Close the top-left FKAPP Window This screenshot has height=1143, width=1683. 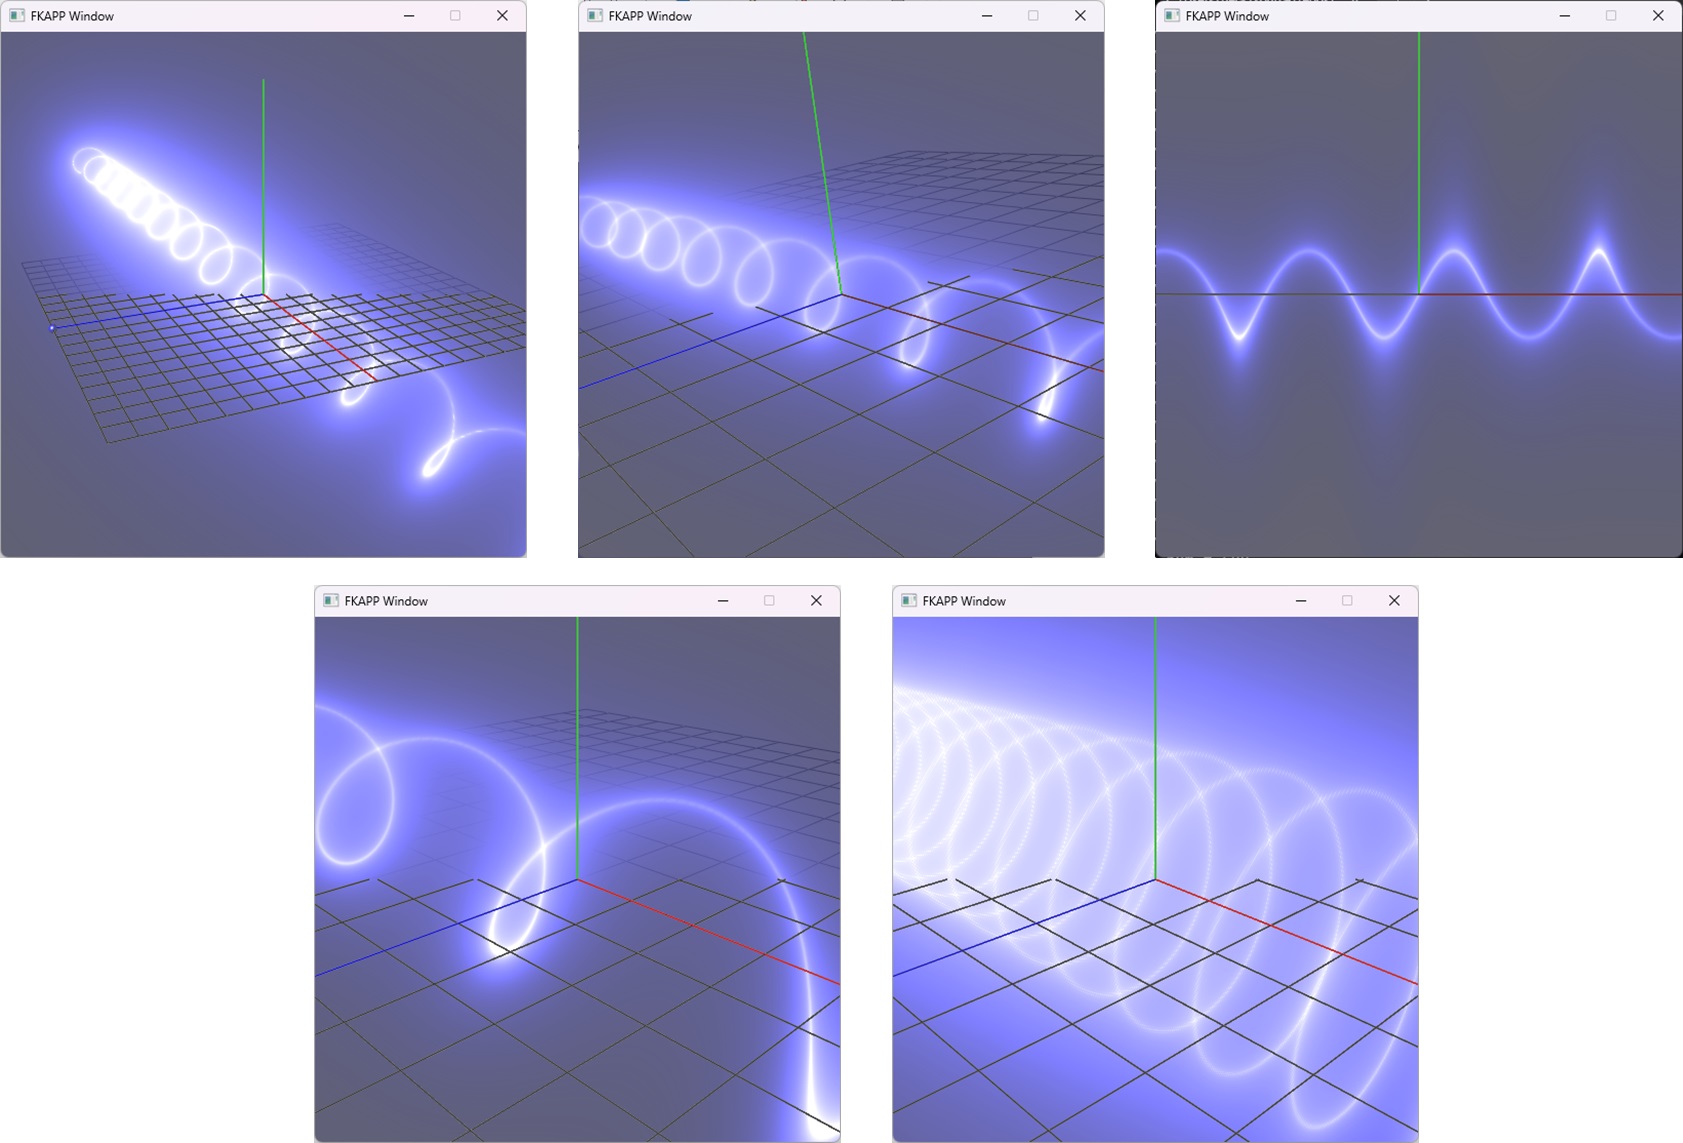(x=502, y=16)
